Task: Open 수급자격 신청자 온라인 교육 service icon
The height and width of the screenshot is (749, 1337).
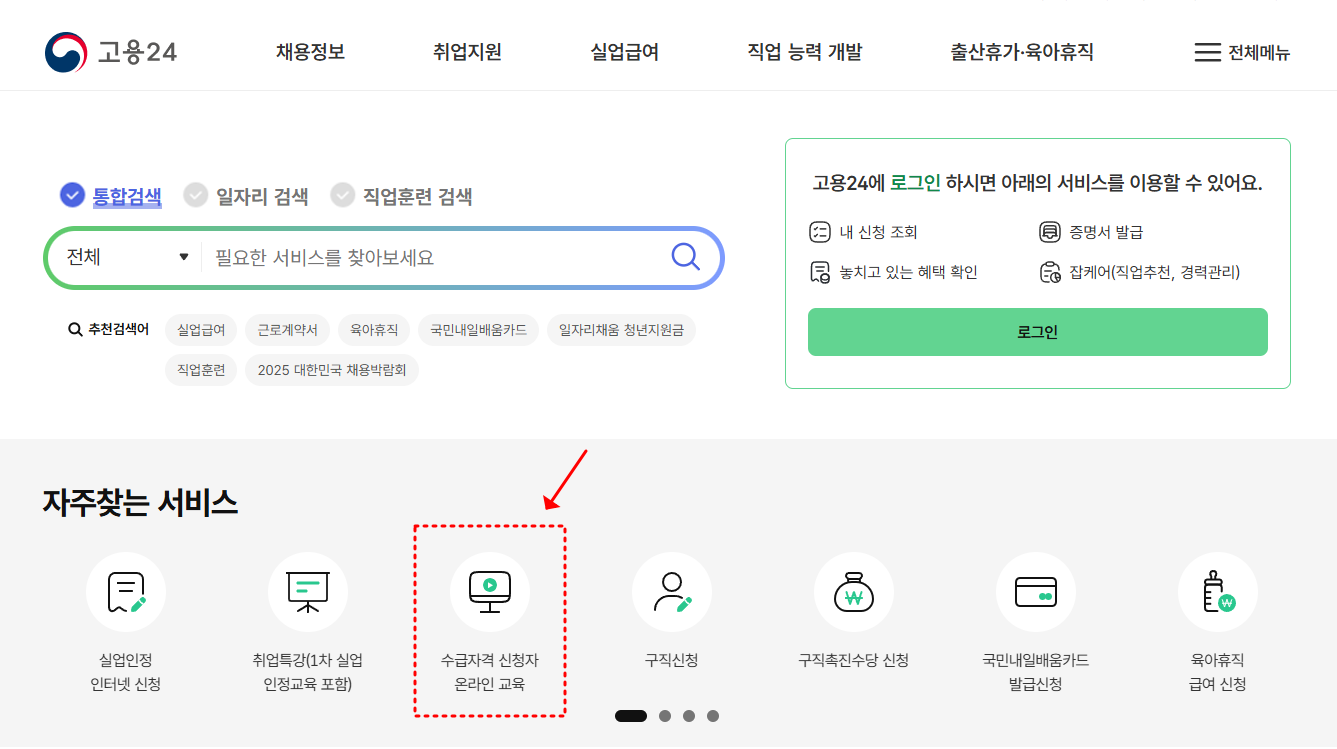Action: (x=489, y=591)
